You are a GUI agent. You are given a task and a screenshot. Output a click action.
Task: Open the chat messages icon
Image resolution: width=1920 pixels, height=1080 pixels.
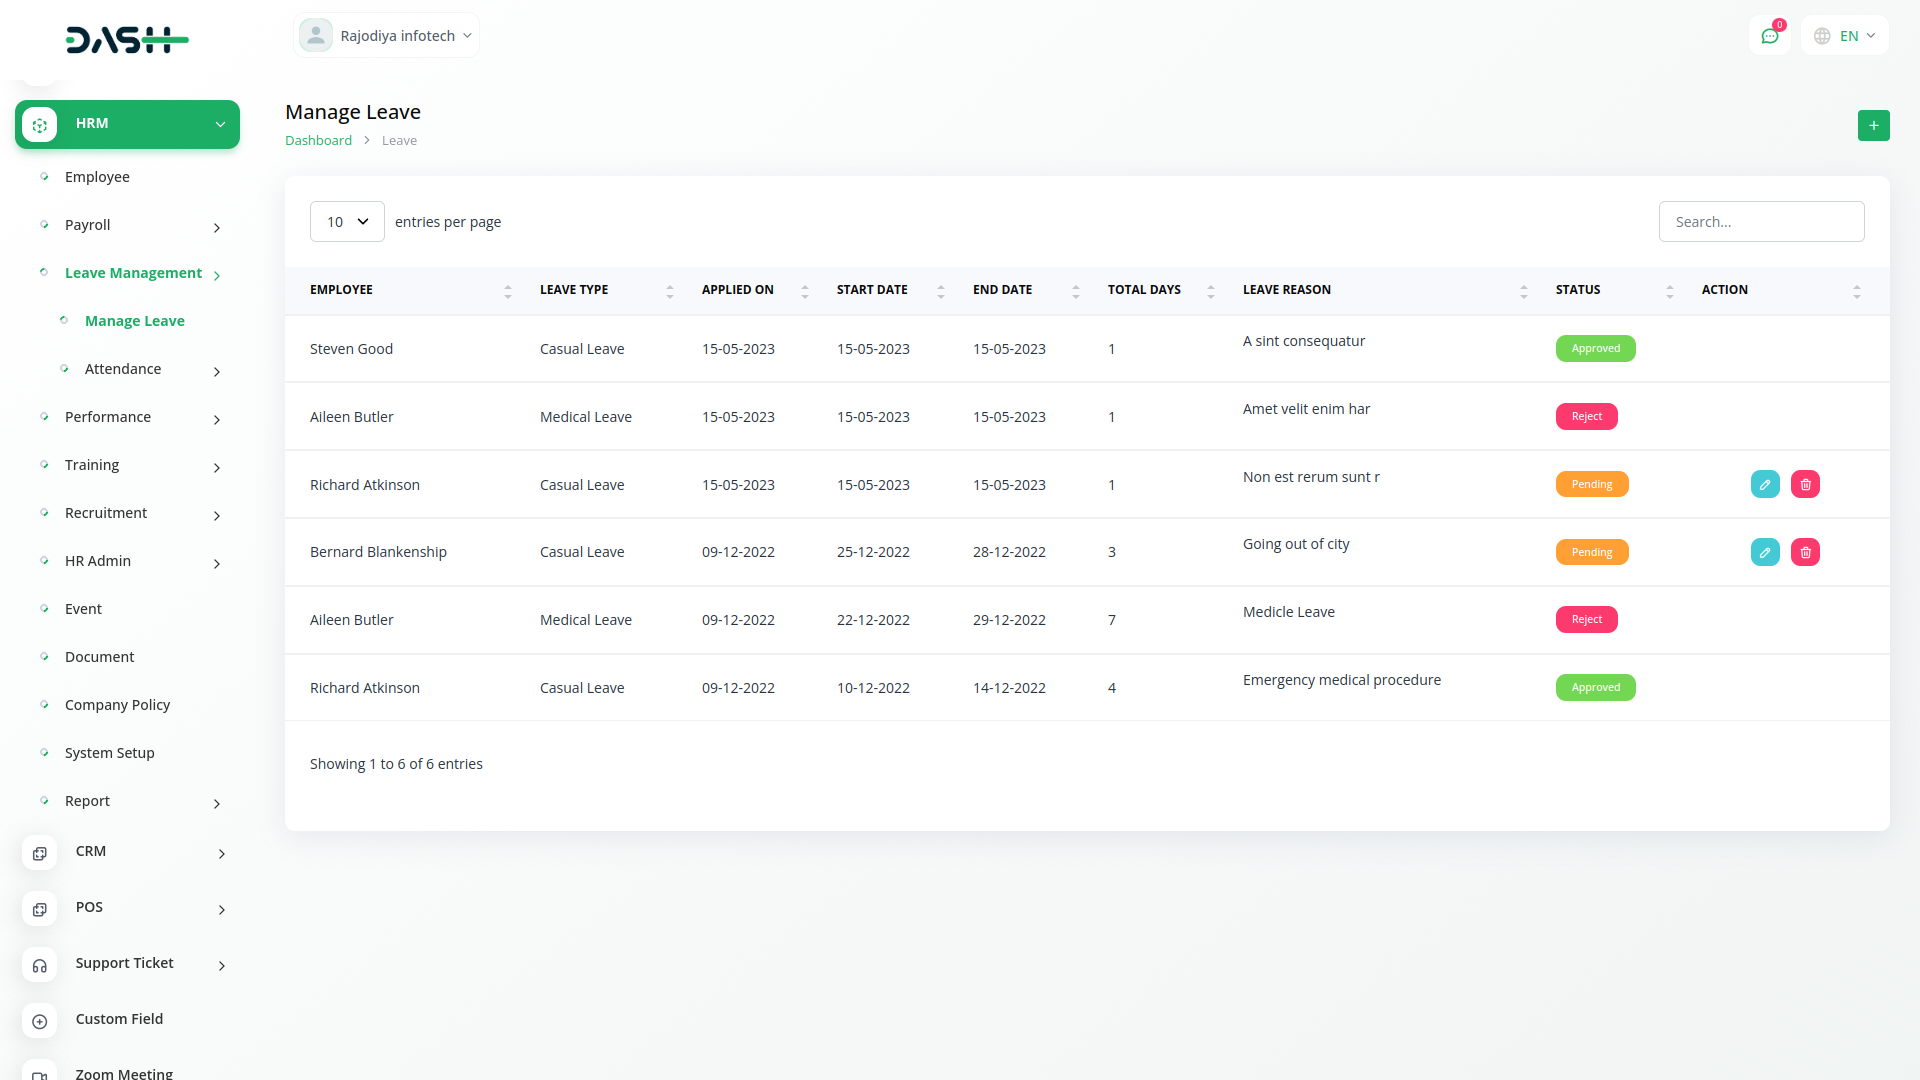click(x=1769, y=36)
